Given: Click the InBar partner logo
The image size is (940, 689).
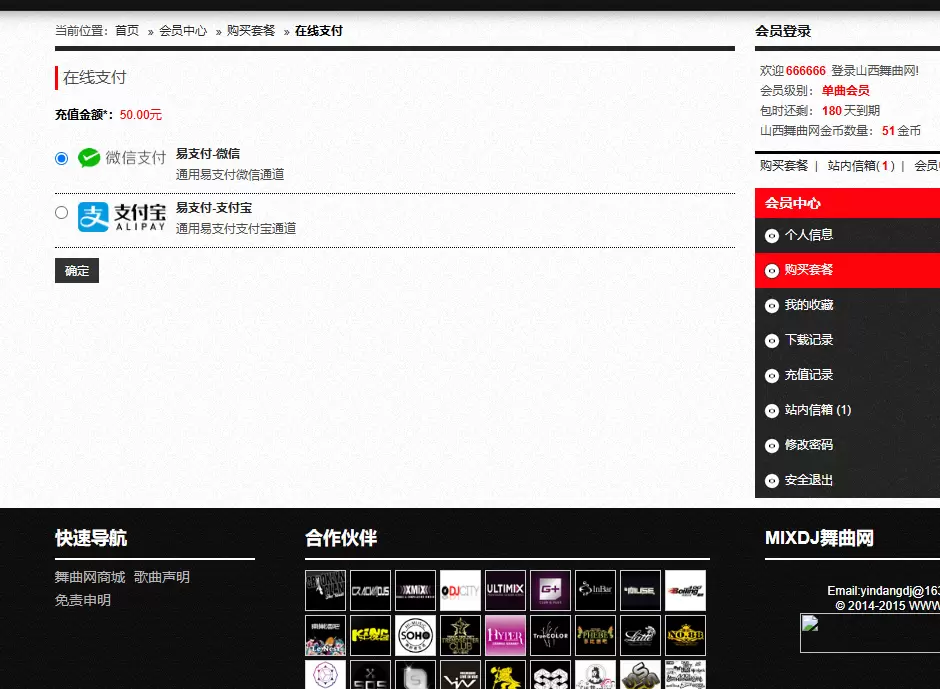Looking at the screenshot, I should 595,591.
